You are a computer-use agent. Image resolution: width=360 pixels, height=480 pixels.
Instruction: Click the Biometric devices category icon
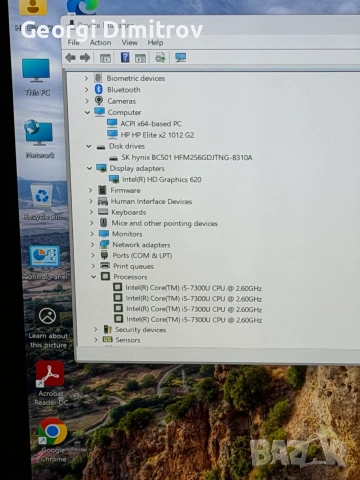point(98,78)
